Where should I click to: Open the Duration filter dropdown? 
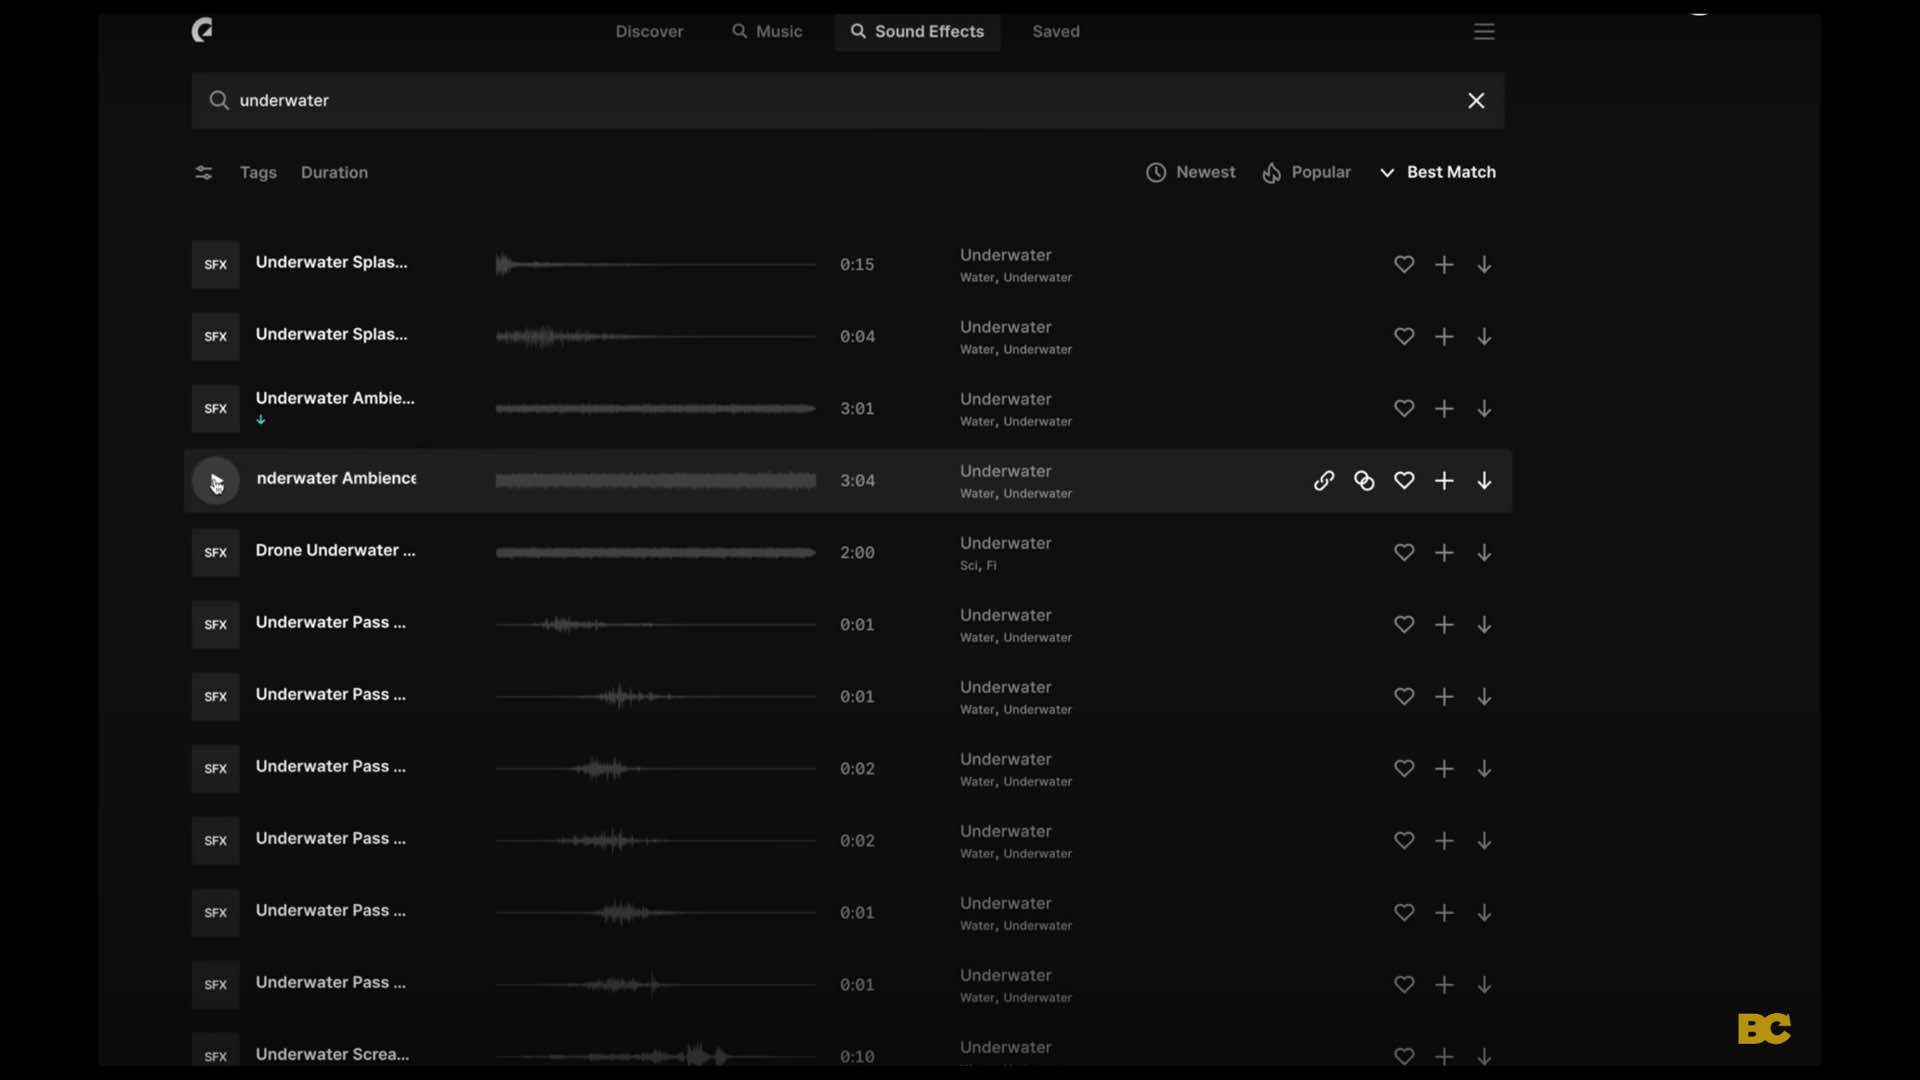click(334, 173)
